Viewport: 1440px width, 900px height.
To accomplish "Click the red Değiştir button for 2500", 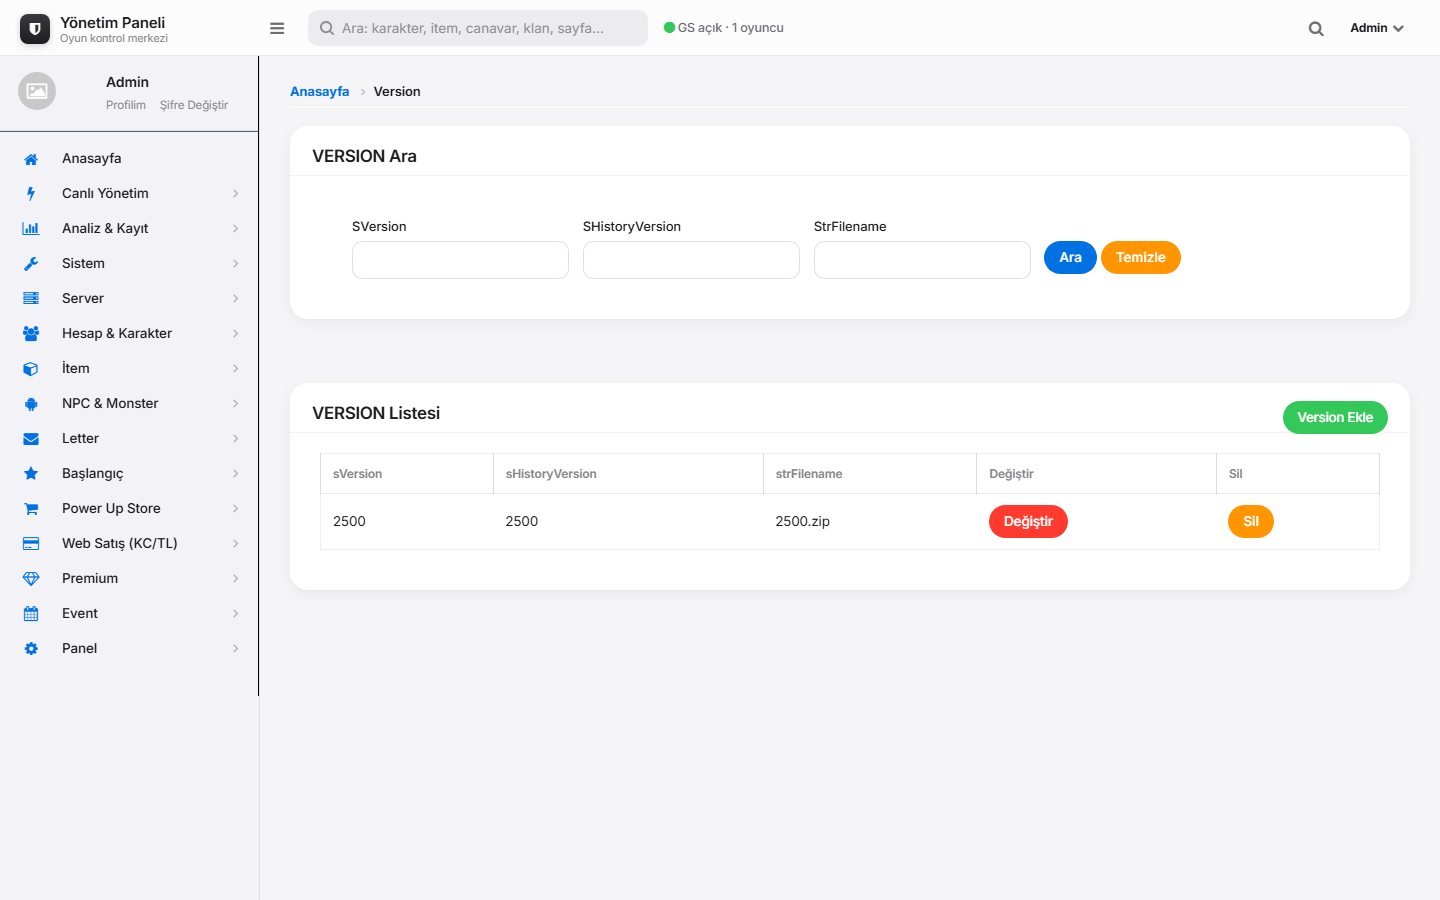I will [1028, 521].
